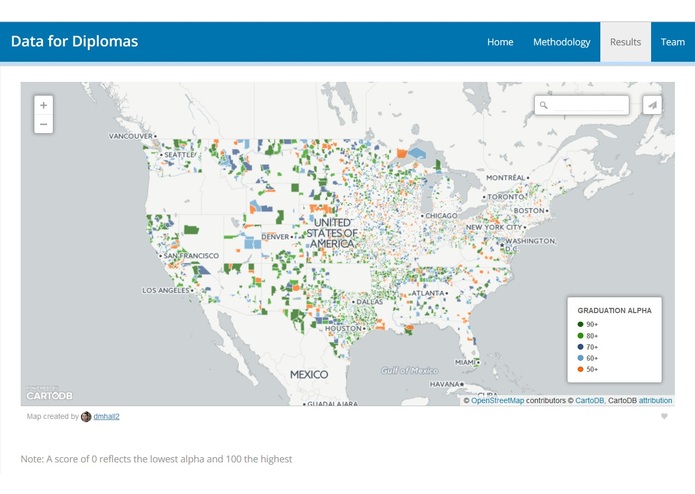
Task: Click the San Francisco label
Action: (x=191, y=256)
